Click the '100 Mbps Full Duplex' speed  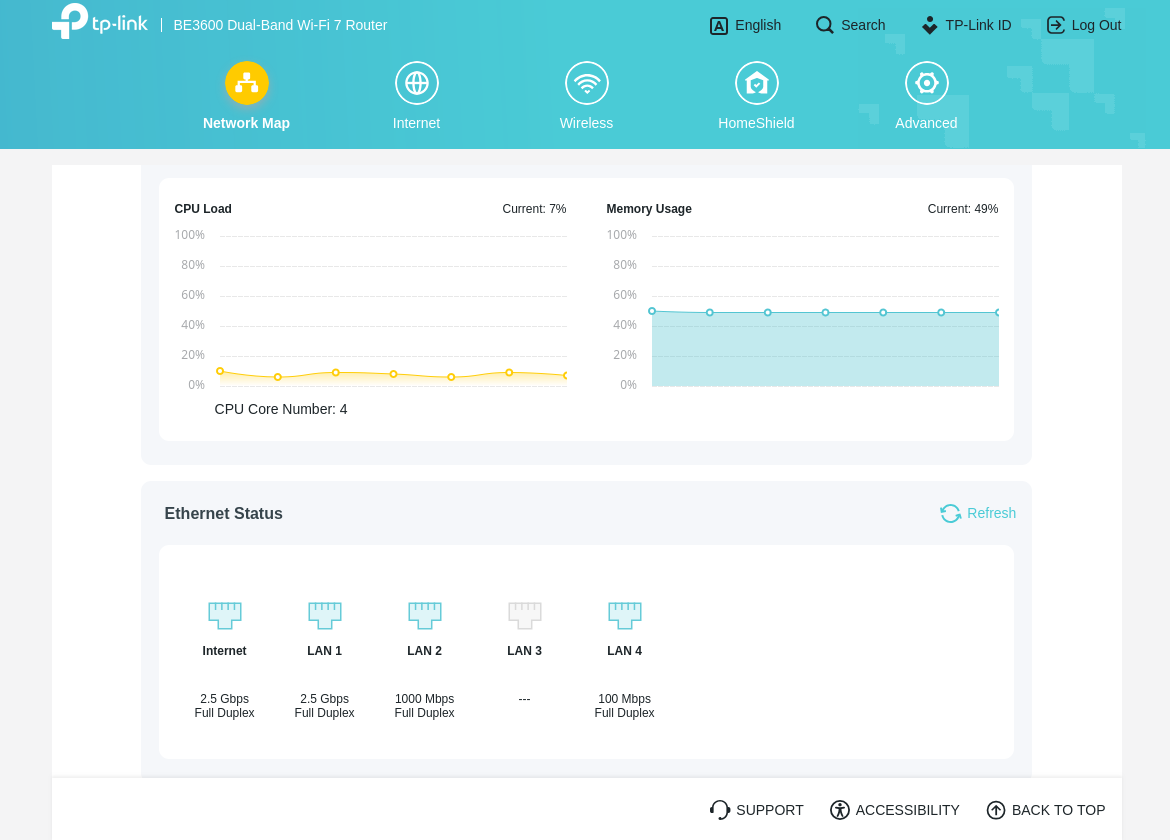click(x=625, y=706)
